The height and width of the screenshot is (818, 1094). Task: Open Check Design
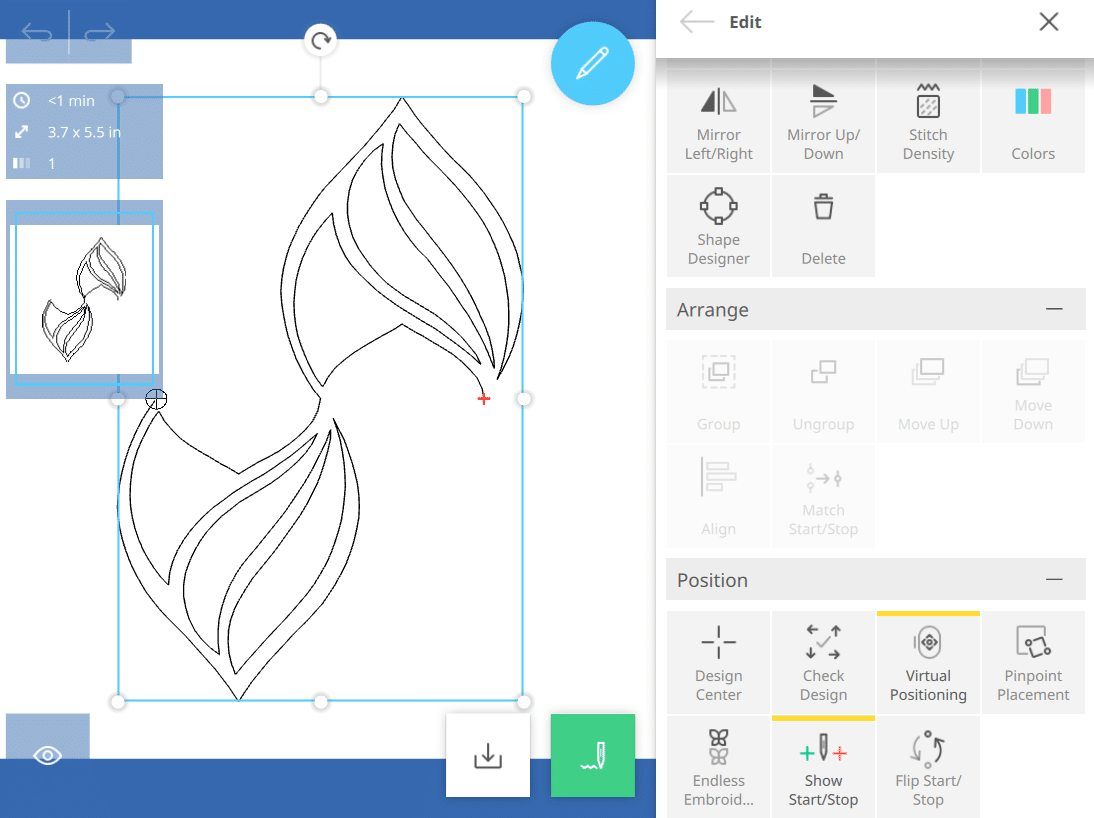click(823, 662)
